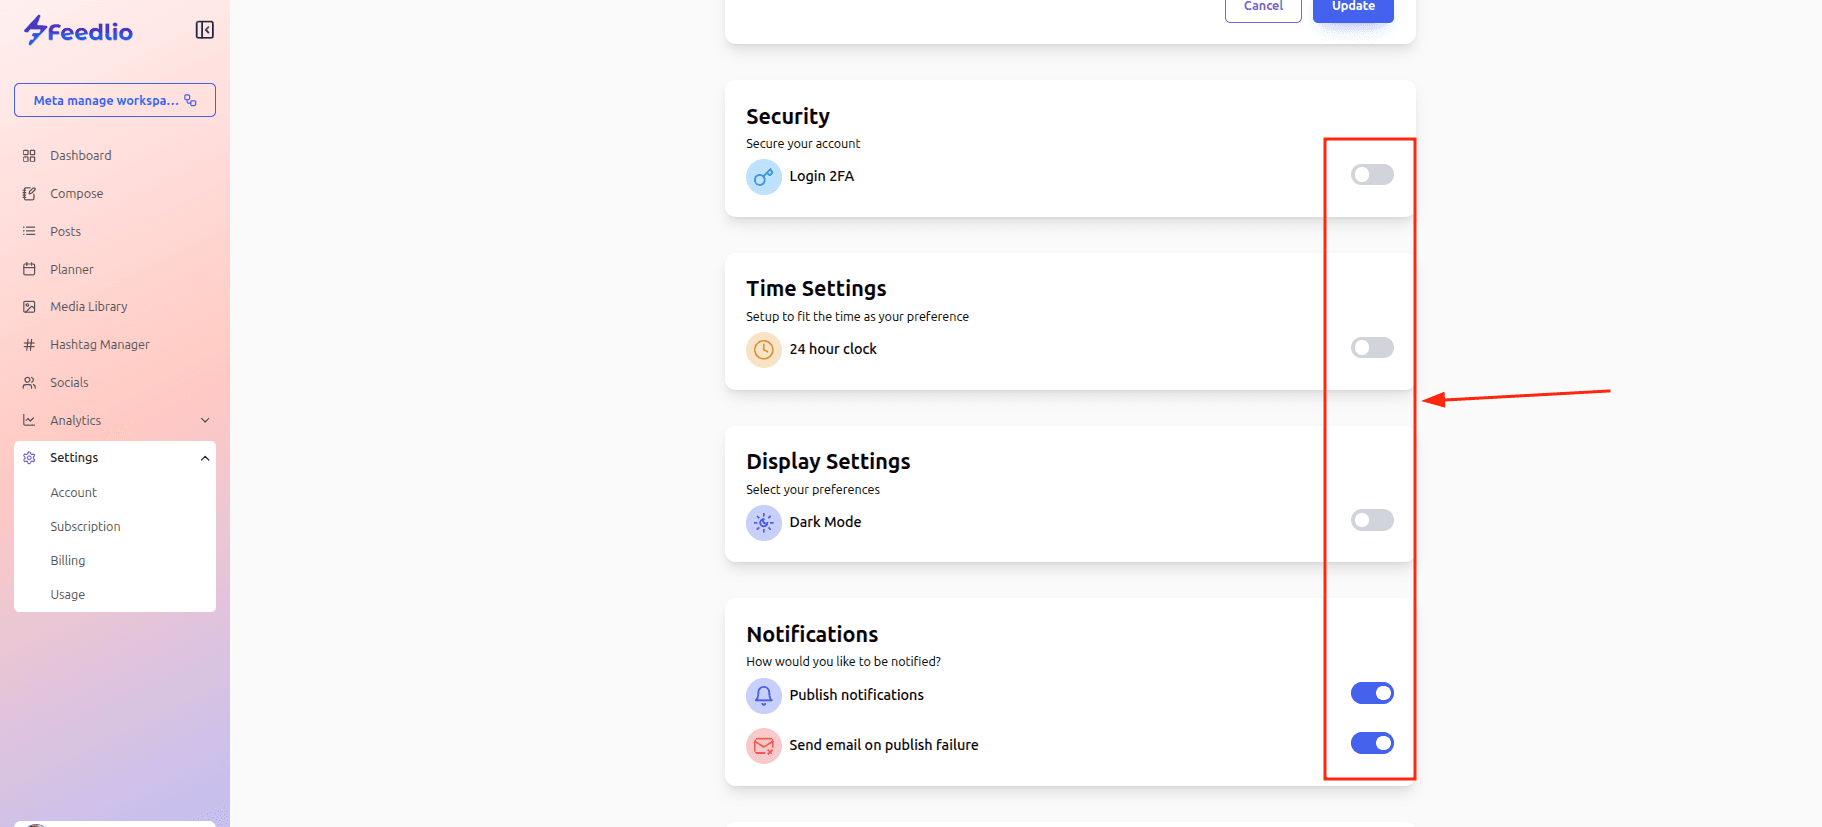Open the Subscription settings page

point(85,527)
